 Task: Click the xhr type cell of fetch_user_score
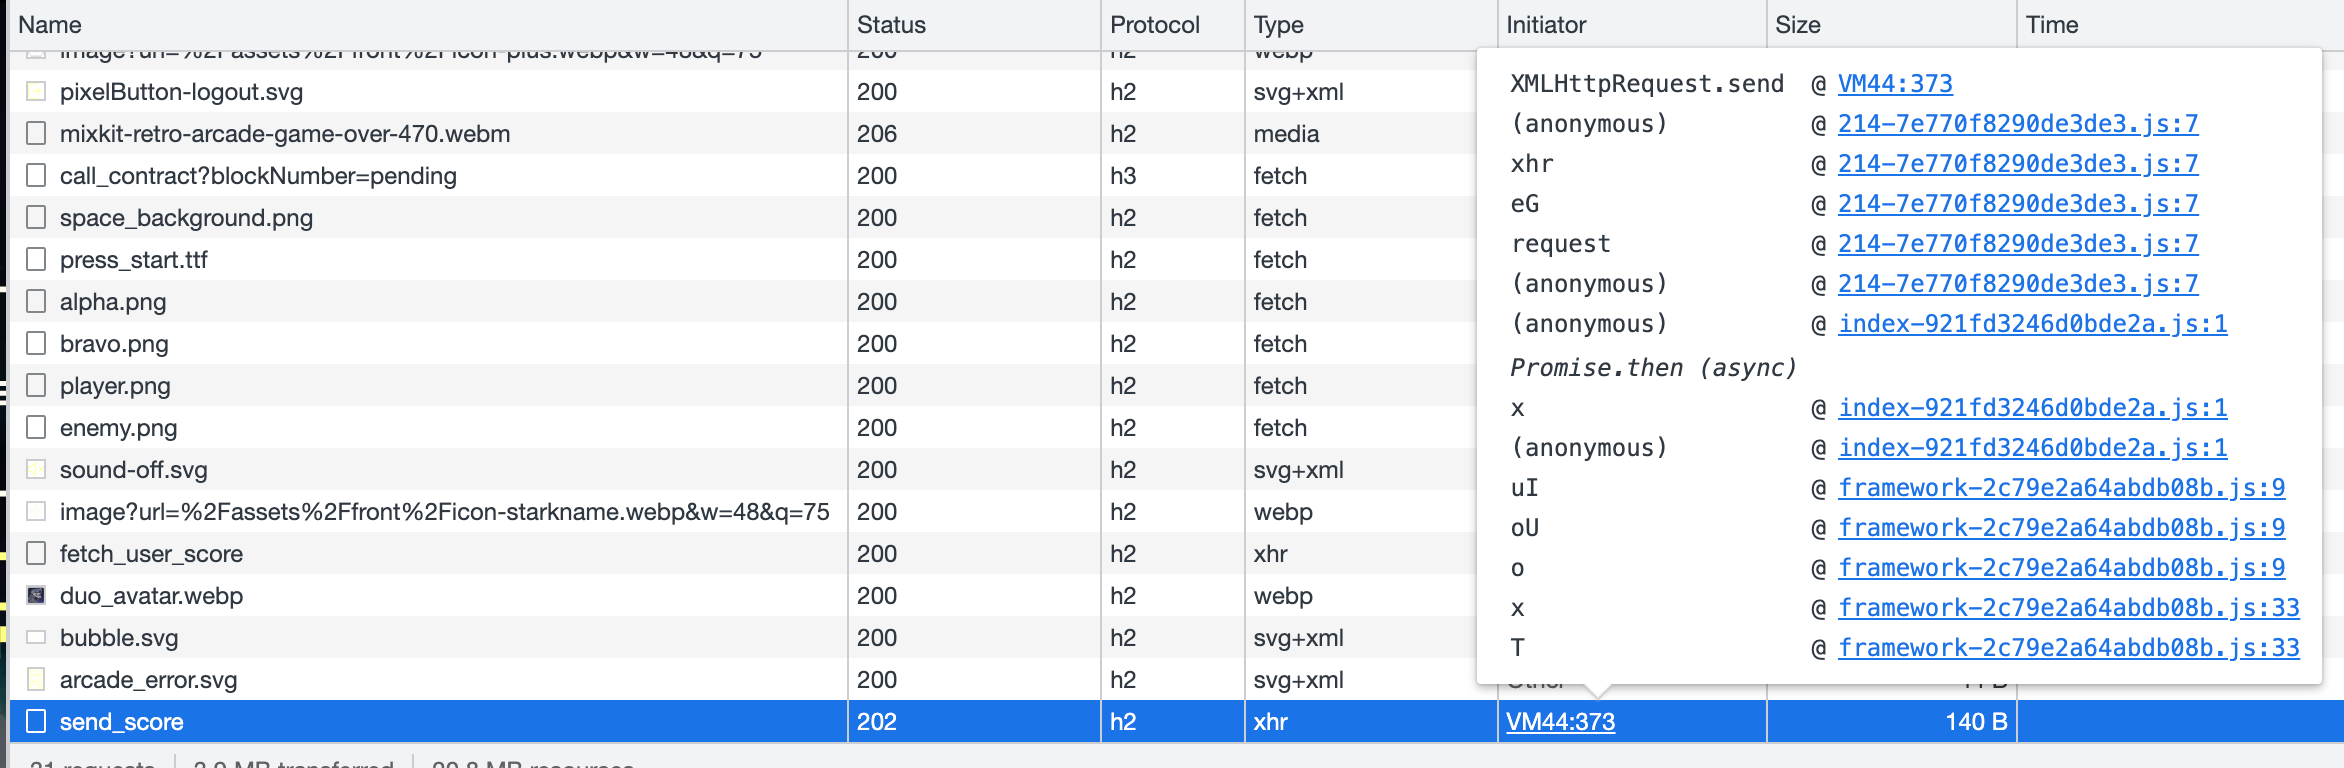pos(1271,554)
